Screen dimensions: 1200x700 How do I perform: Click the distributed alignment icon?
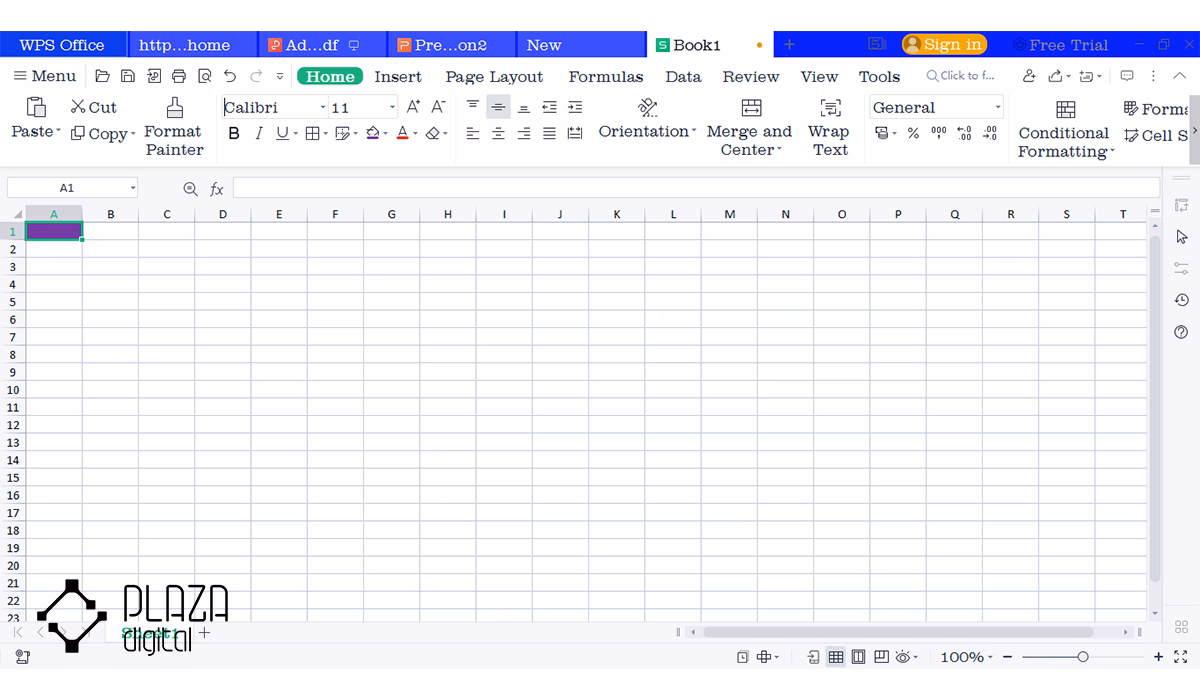coord(575,133)
